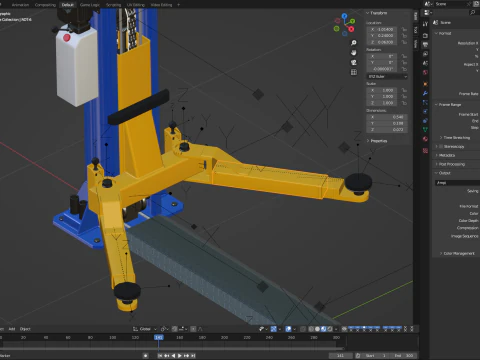480x360 pixels.
Task: Open the Particles properties tab icon
Action: pos(425,102)
